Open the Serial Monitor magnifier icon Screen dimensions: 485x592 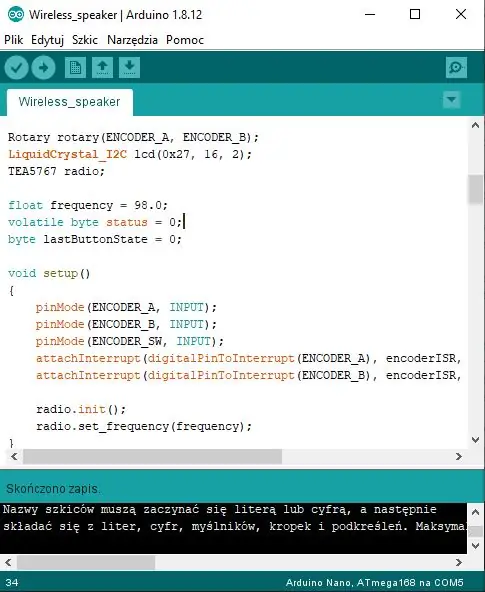pyautogui.click(x=456, y=68)
